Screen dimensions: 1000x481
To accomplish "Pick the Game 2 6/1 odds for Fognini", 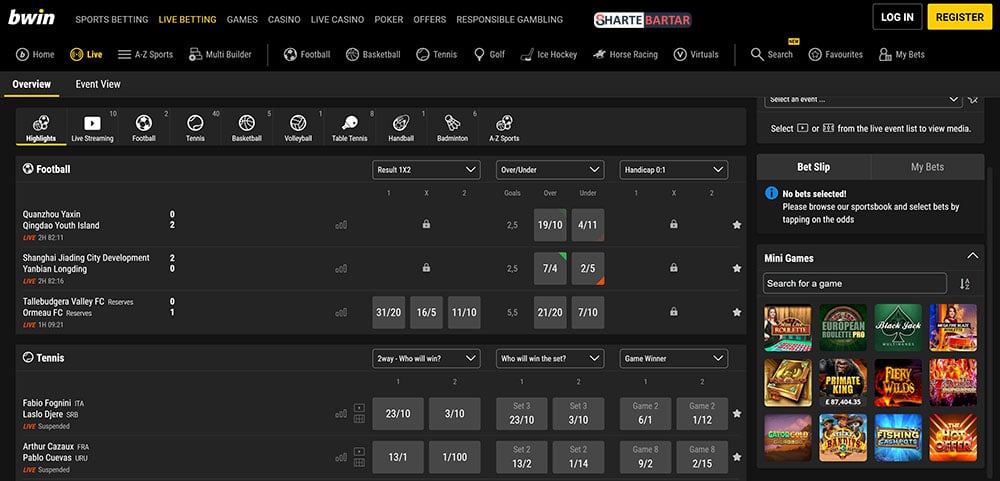I will pos(645,413).
